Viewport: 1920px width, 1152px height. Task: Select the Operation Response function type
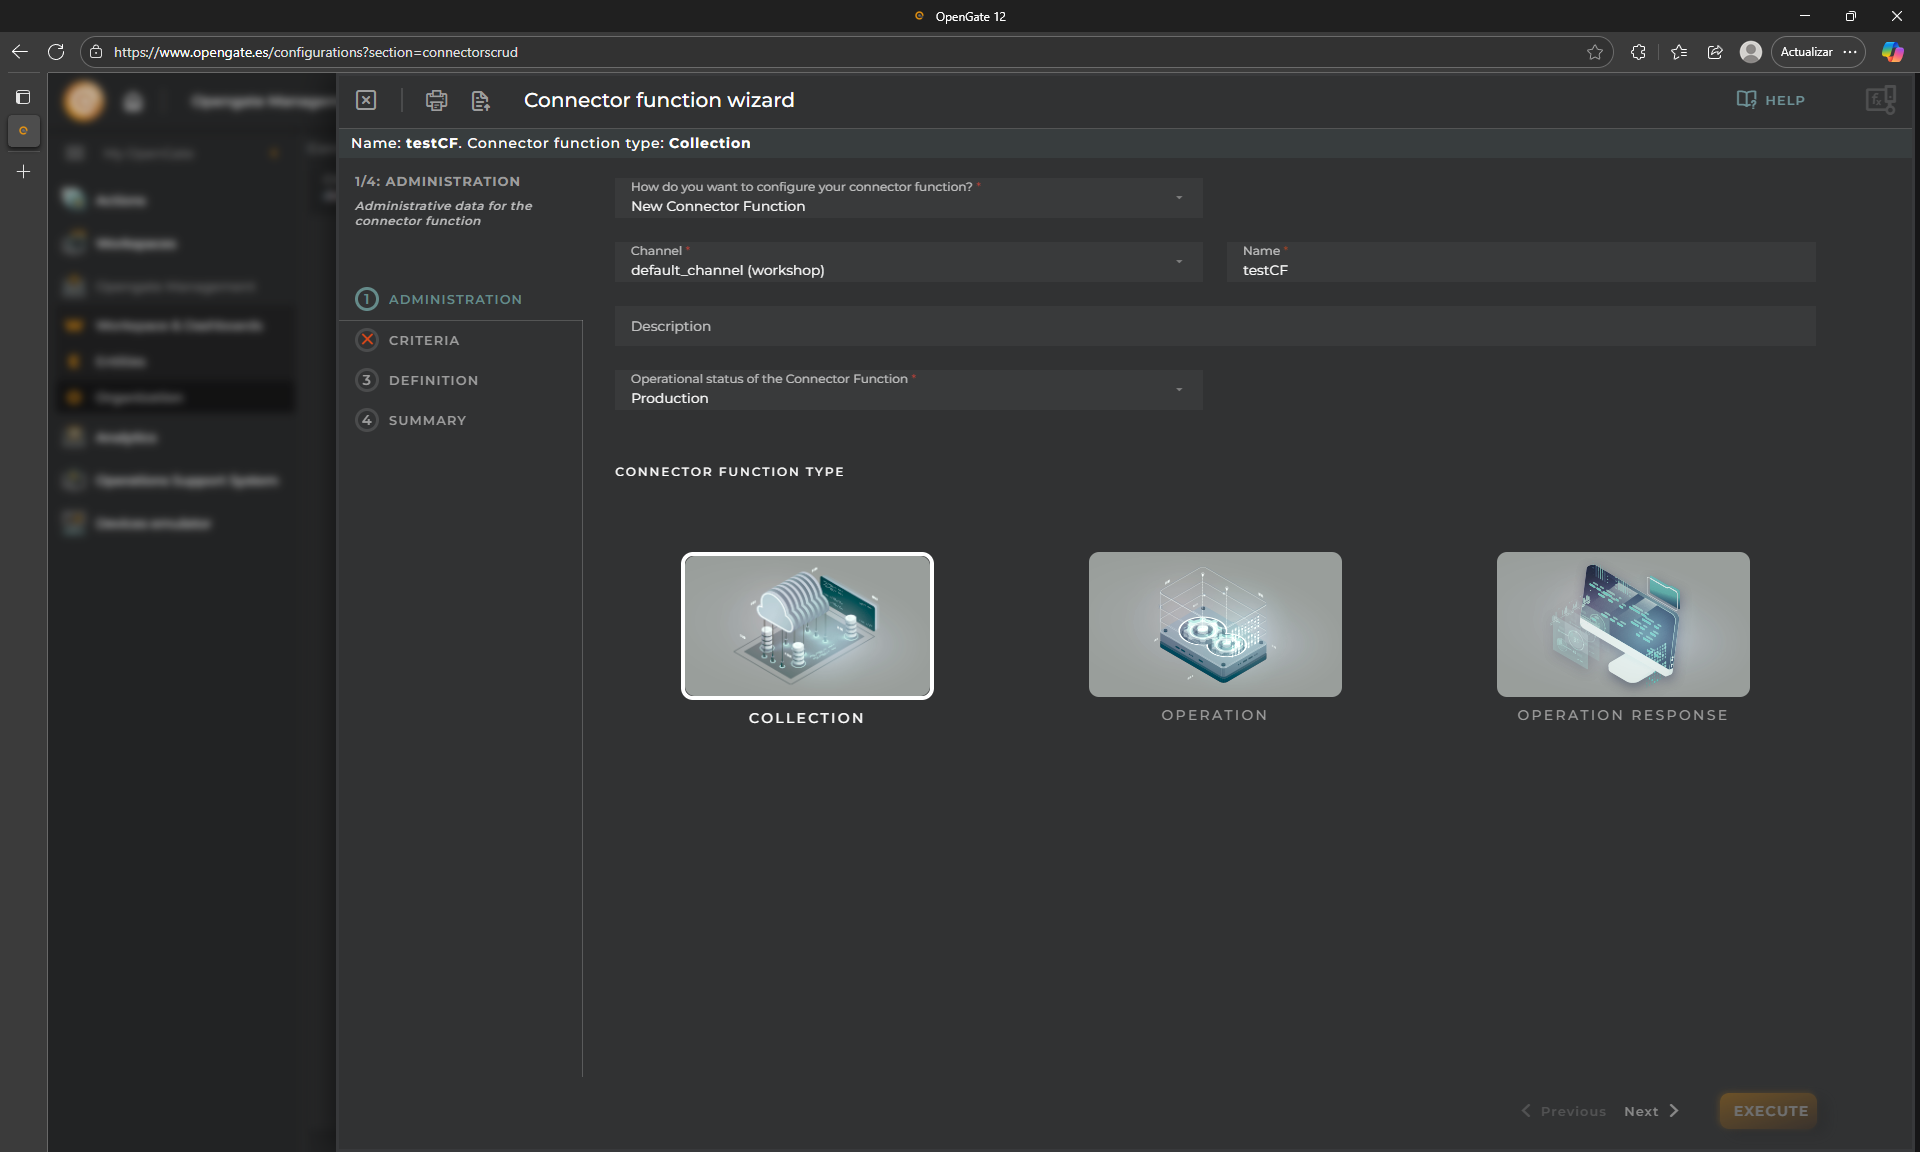pos(1622,625)
